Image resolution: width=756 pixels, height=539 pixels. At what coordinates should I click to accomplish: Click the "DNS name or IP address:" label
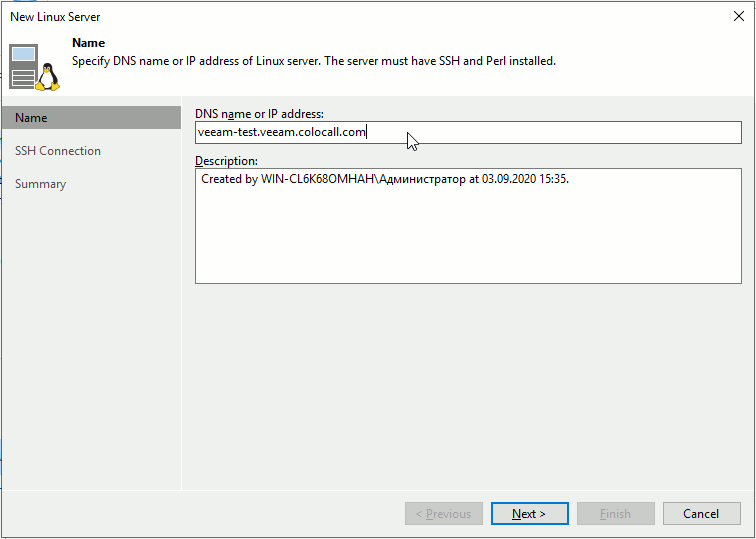[x=259, y=114]
